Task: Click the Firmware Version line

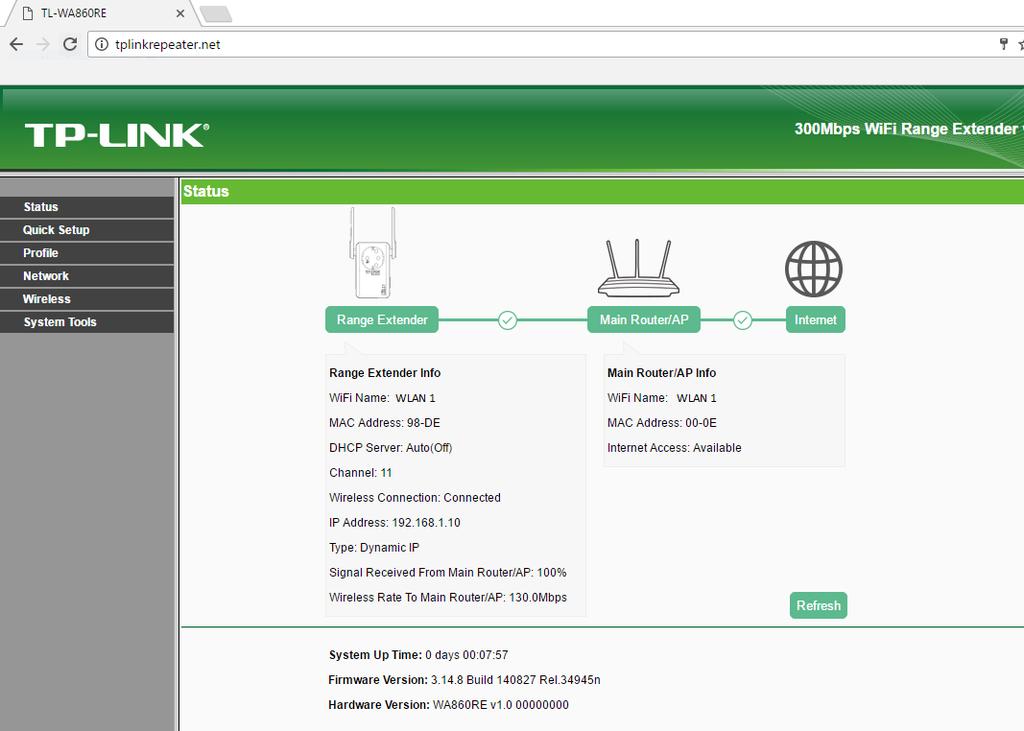Action: [464, 680]
